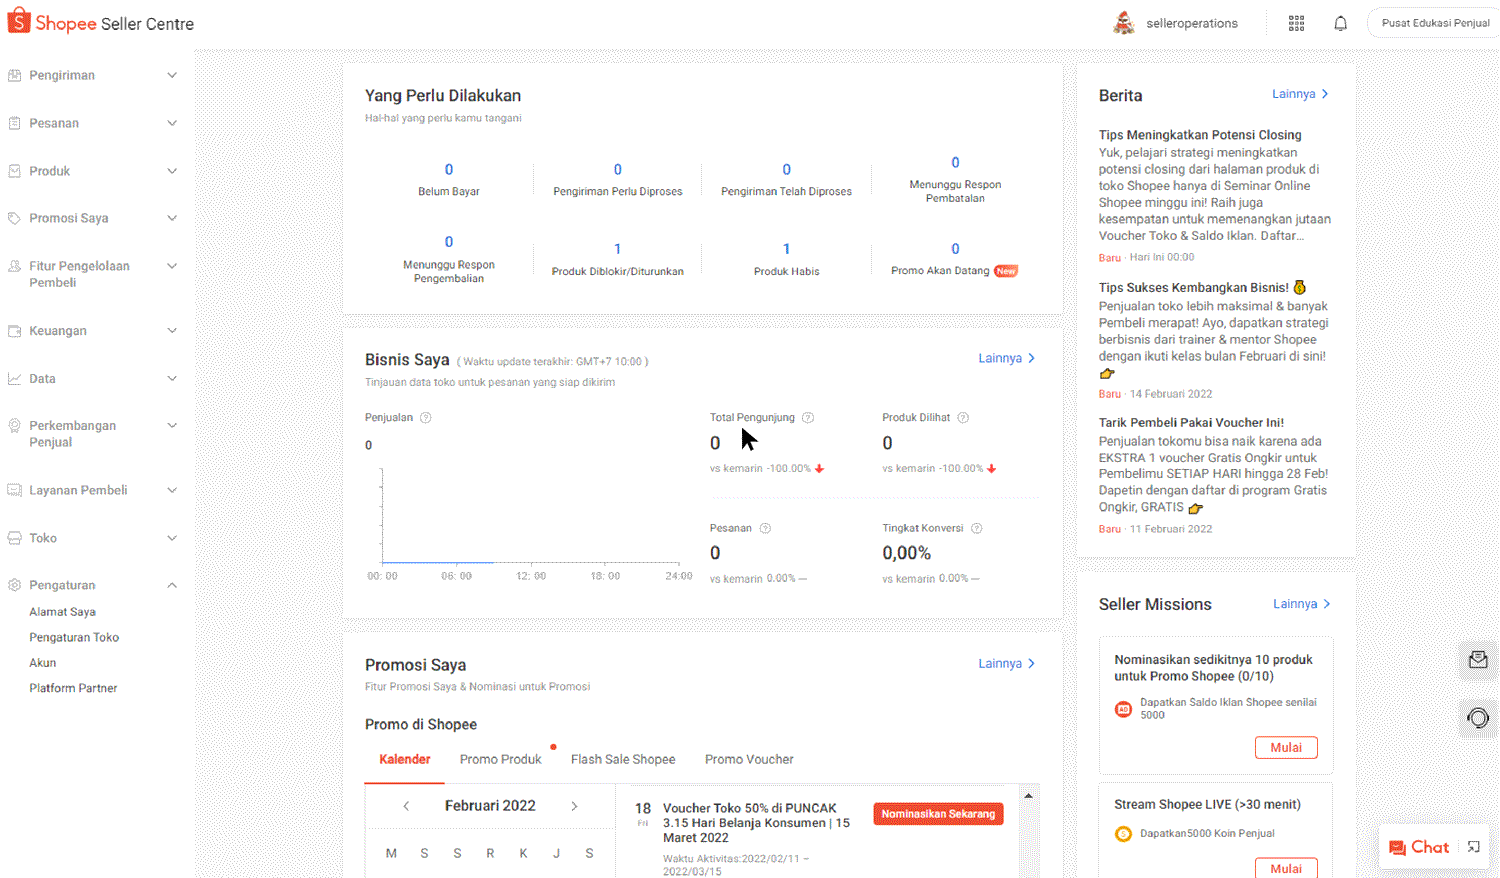Open Lainnya link in Bisnis Saya

tap(1006, 358)
